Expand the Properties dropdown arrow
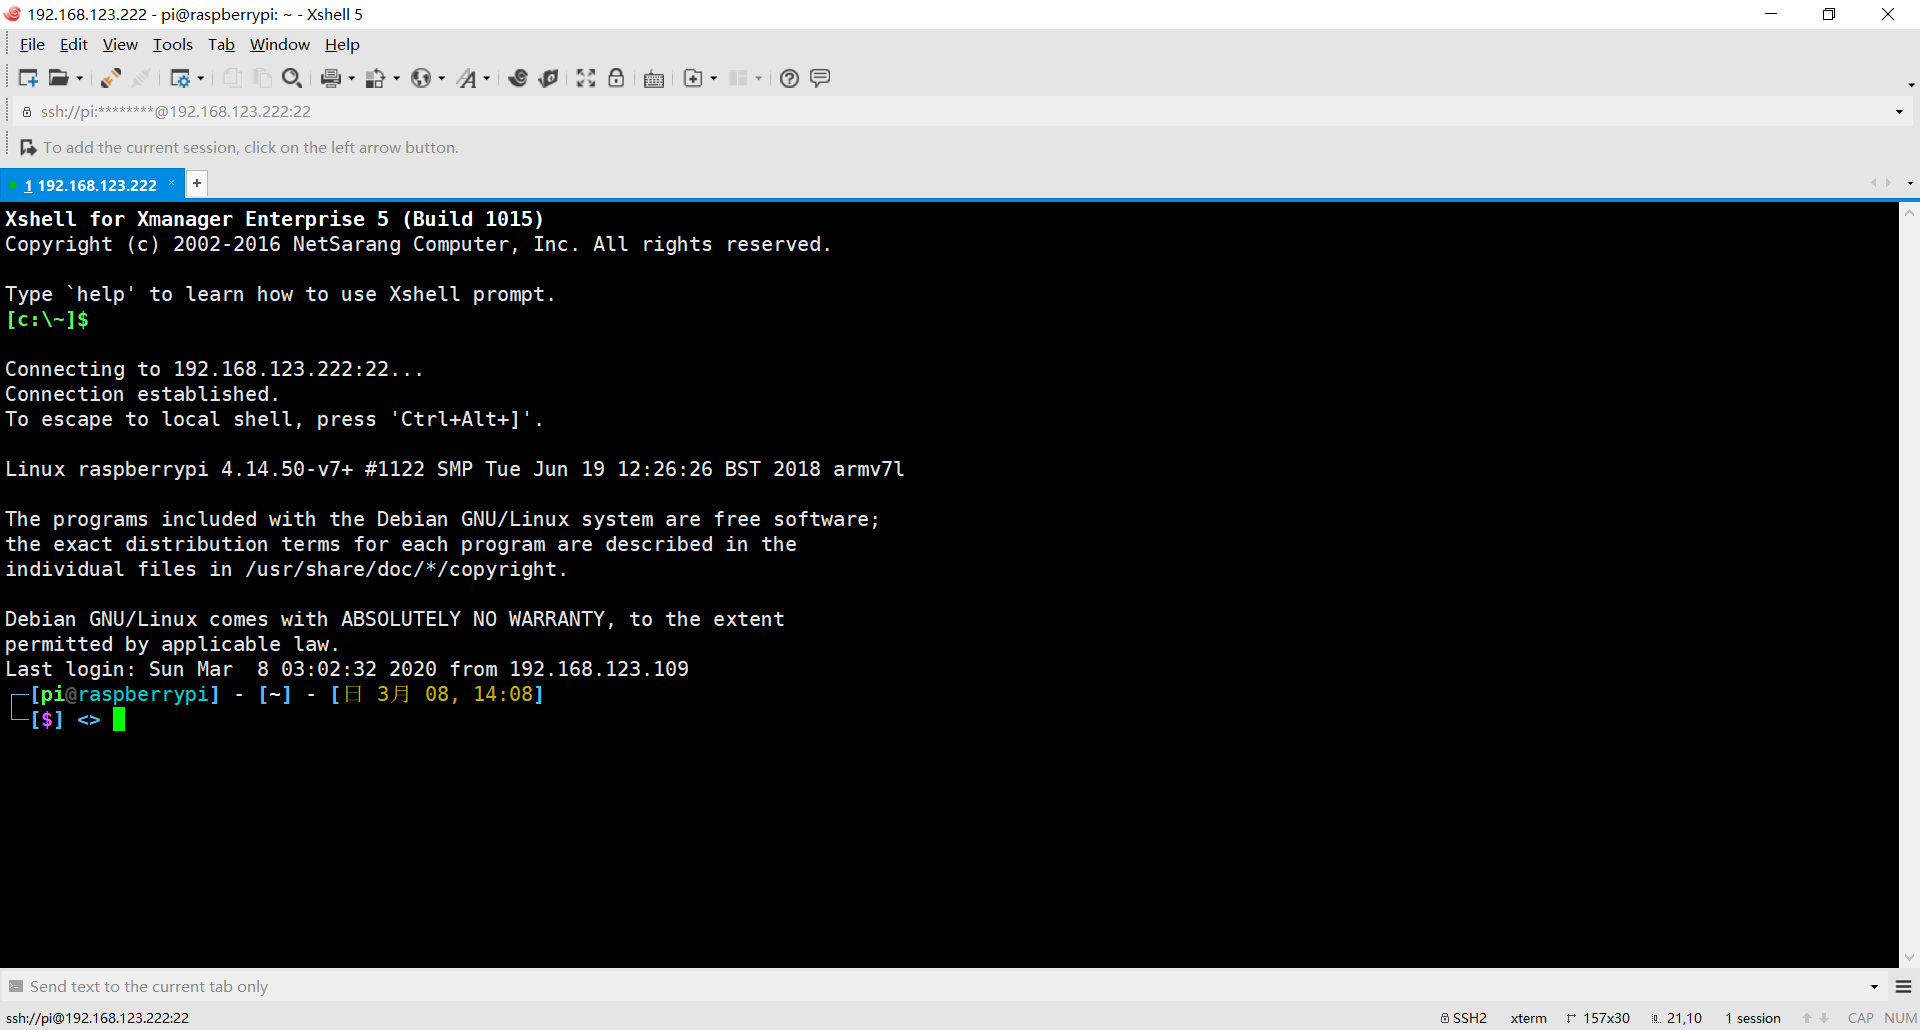Screen dimensions: 1920x1030 click(x=201, y=78)
